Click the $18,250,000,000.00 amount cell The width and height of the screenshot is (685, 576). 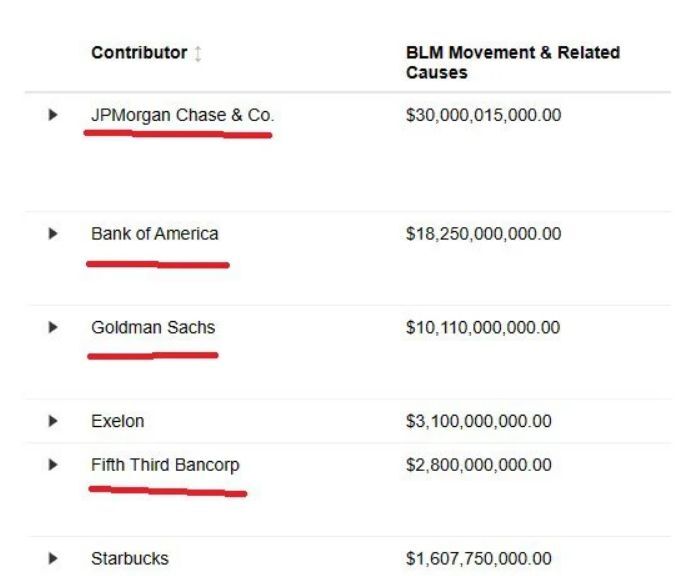pyautogui.click(x=483, y=234)
